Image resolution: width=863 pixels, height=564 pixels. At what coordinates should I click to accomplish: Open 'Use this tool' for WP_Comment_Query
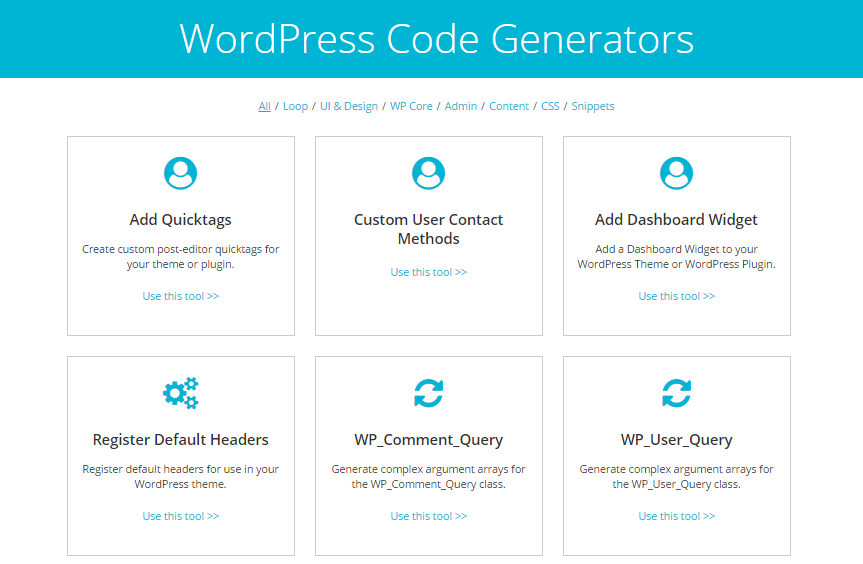coord(429,516)
